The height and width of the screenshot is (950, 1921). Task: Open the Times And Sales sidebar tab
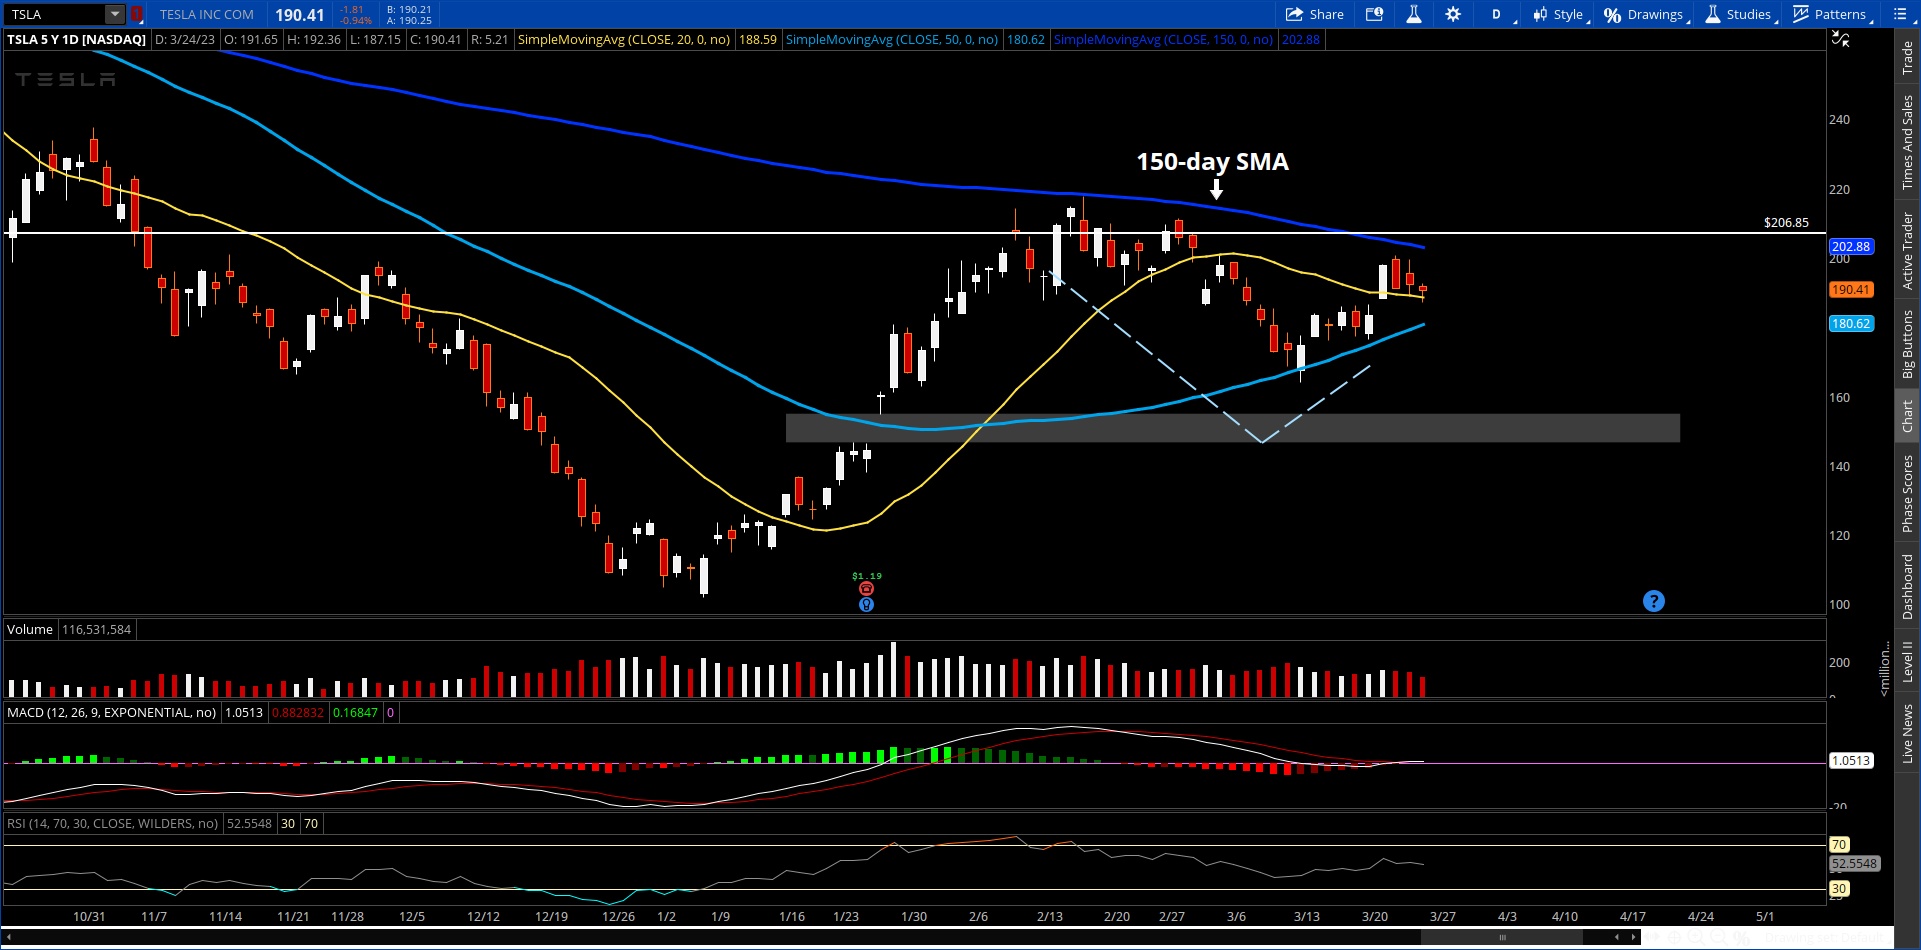pos(1908,142)
